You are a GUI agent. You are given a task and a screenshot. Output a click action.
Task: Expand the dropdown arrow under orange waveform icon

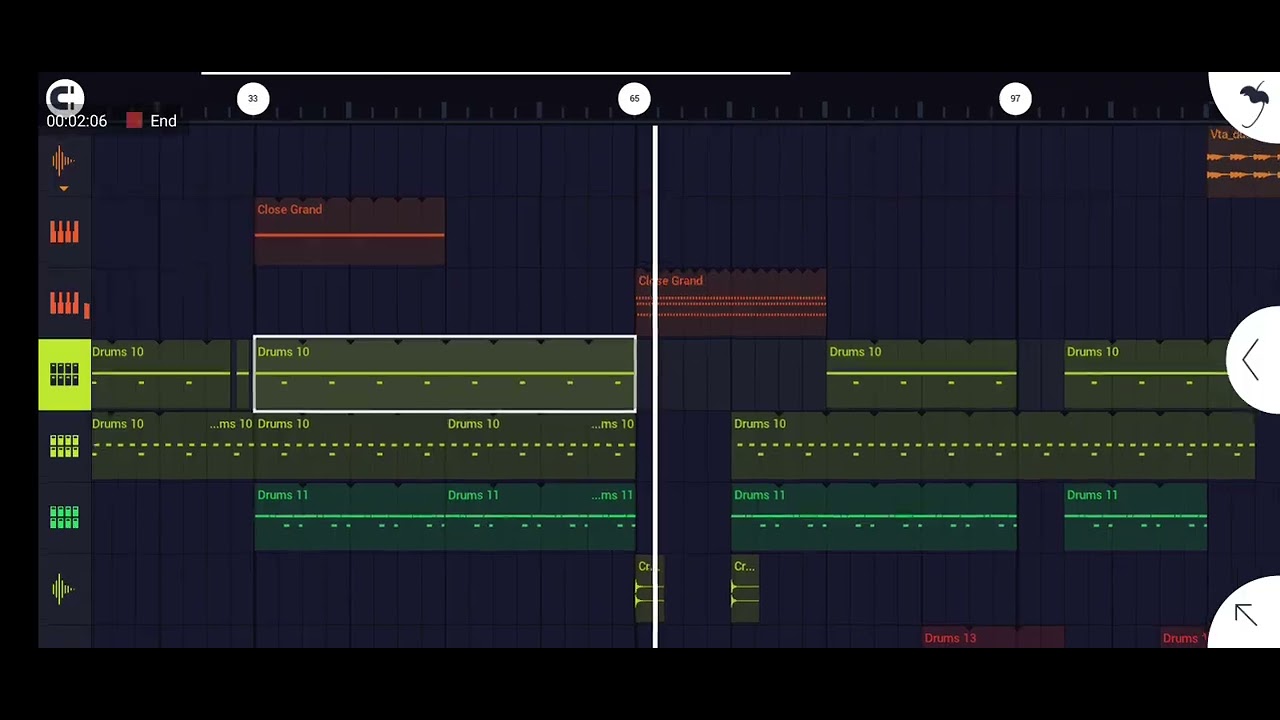coord(64,188)
